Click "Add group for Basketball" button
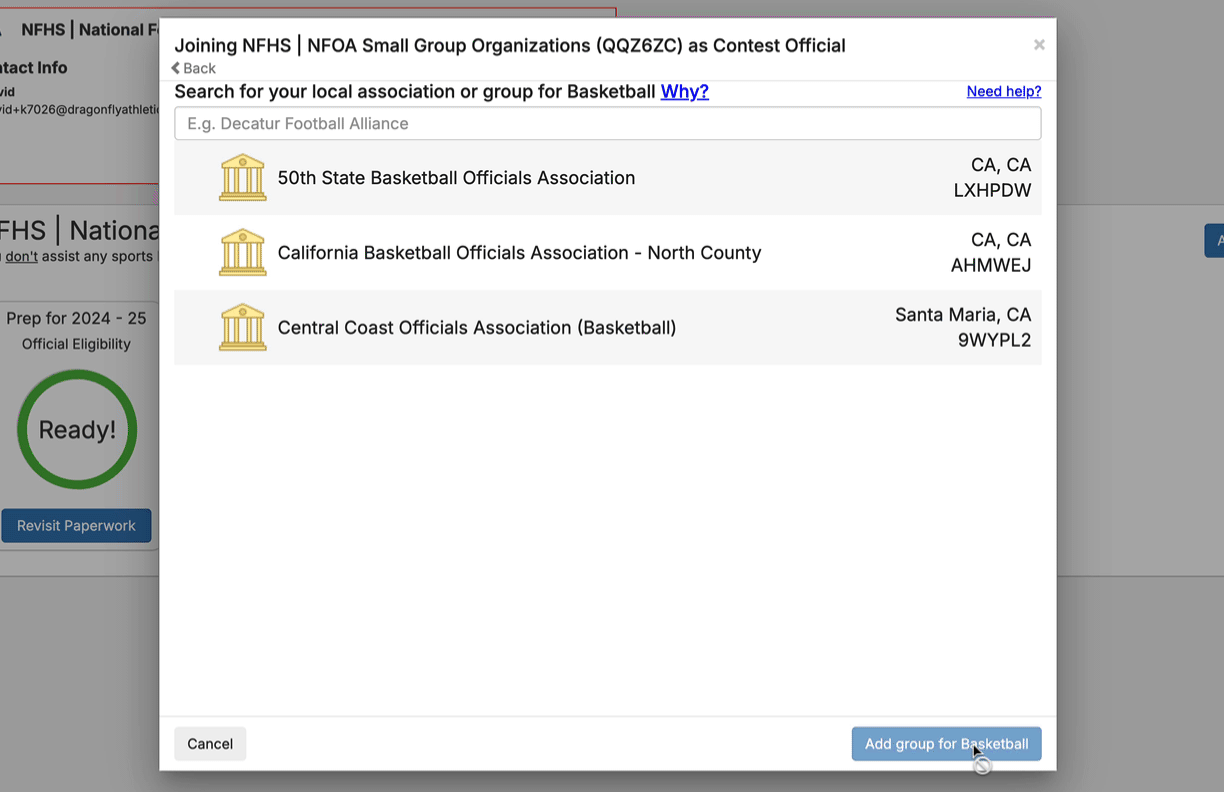This screenshot has height=792, width=1224. point(946,744)
